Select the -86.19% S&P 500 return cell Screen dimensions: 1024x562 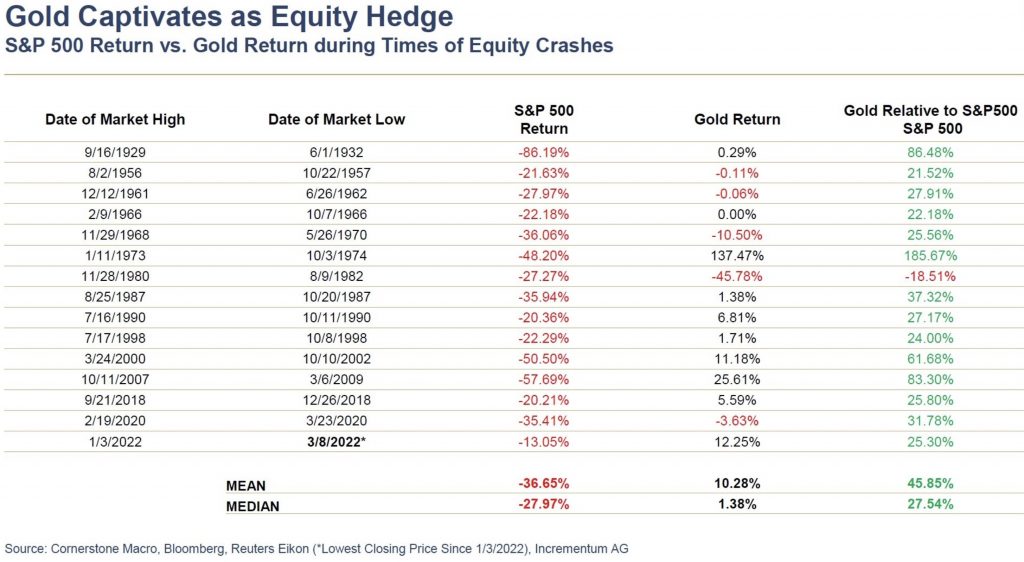pos(544,153)
